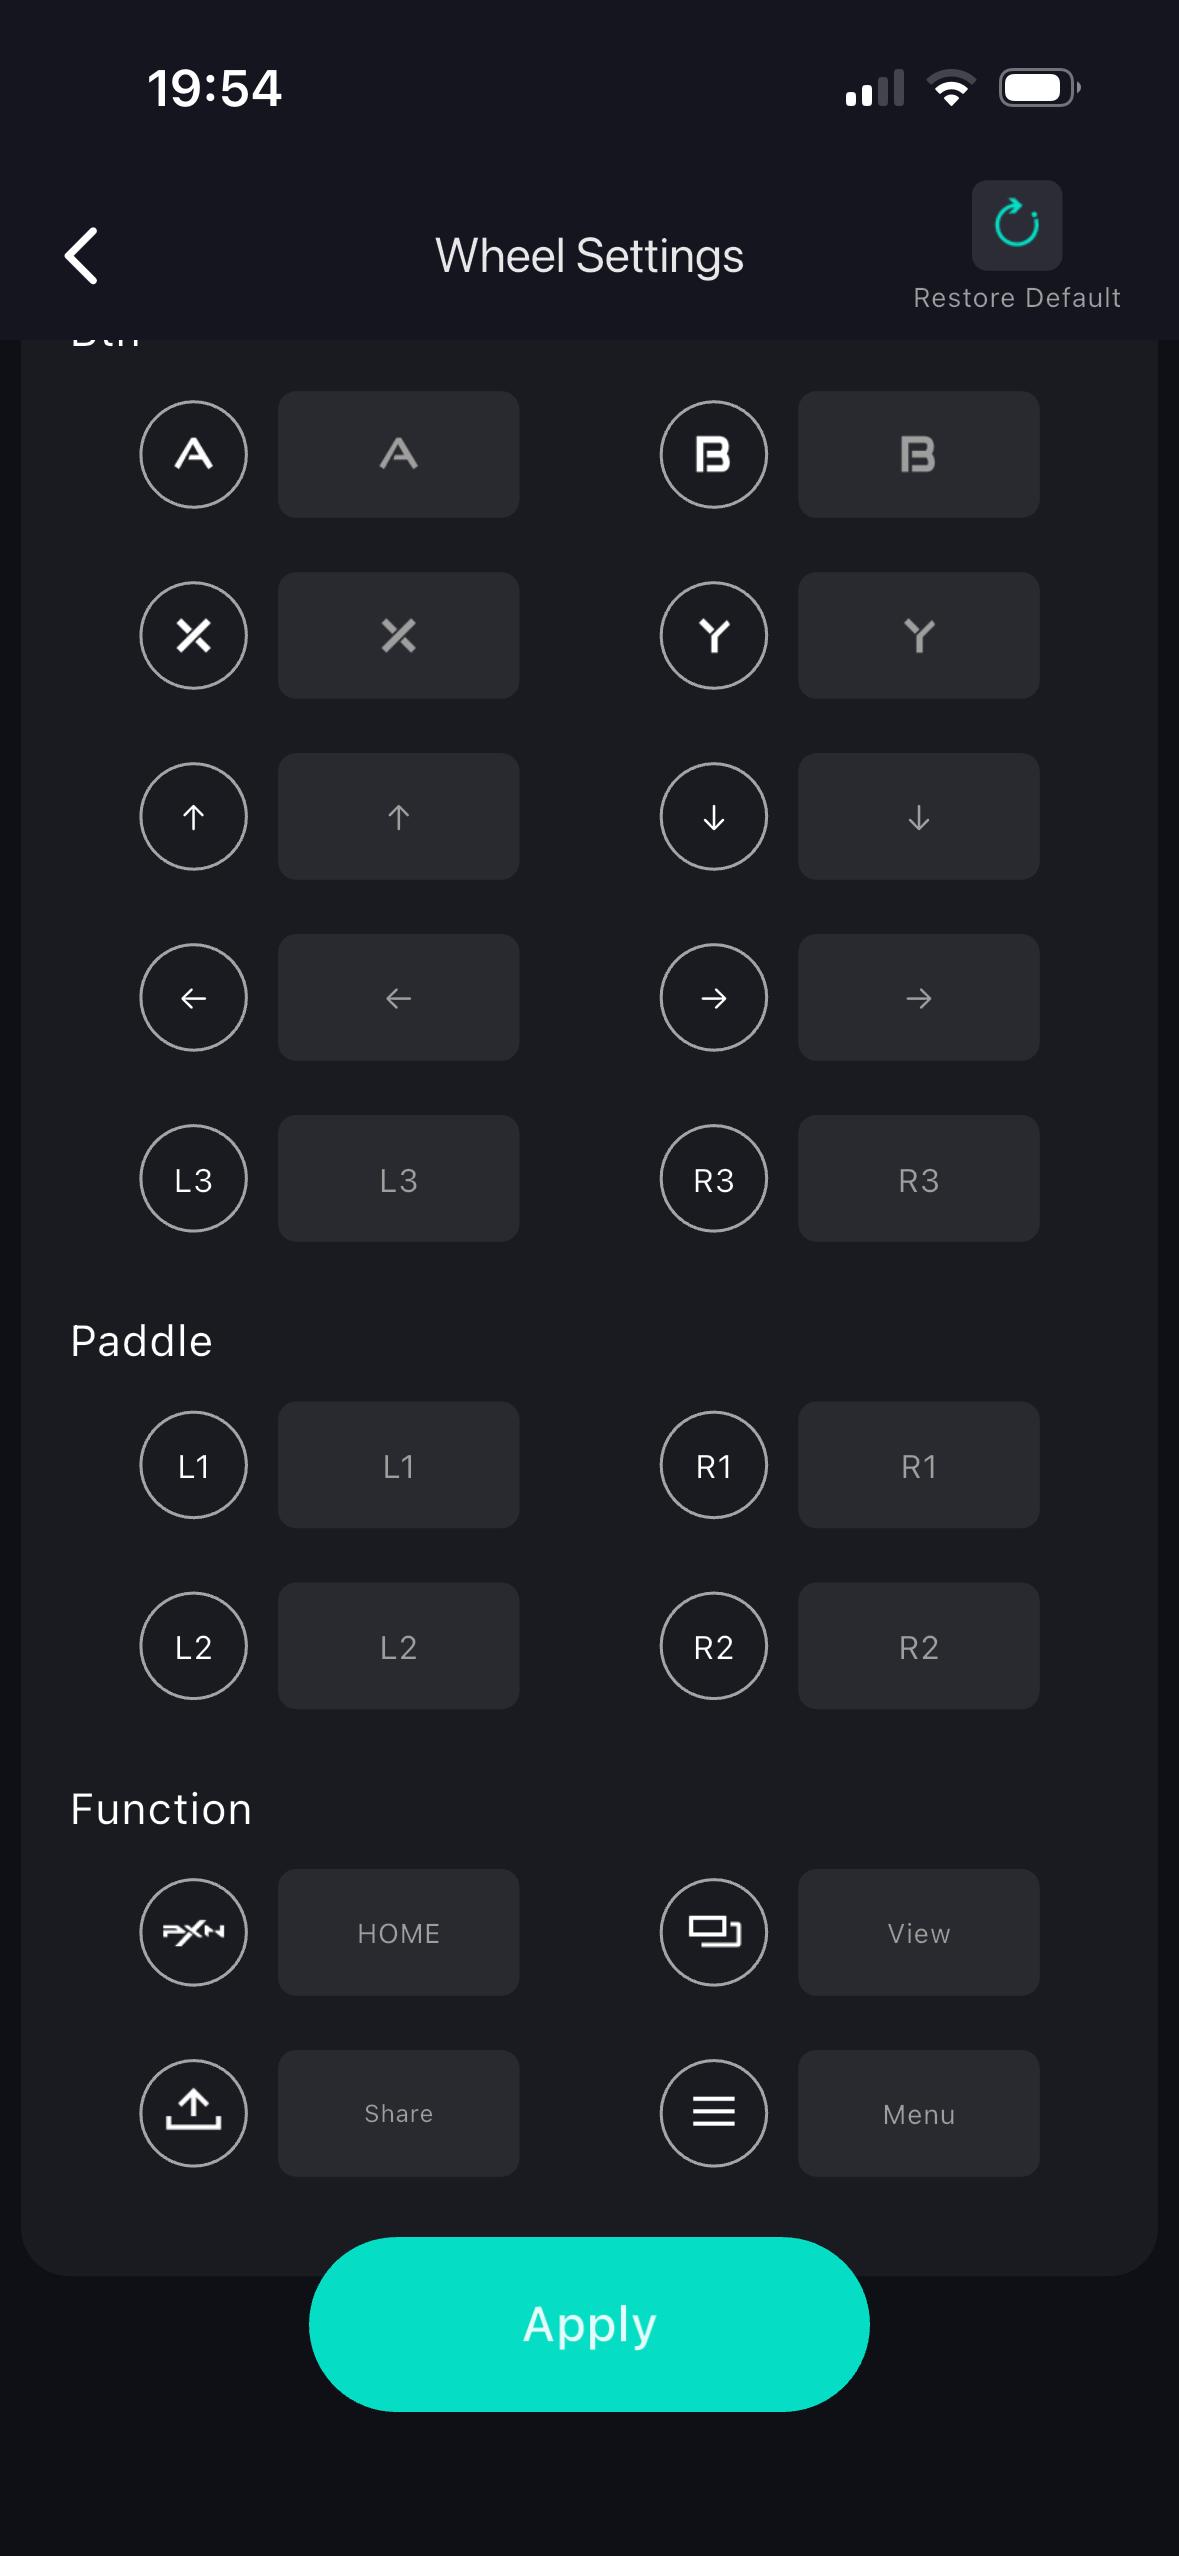Open mapping box for left arrow
This screenshot has width=1179, height=2556.
click(x=398, y=998)
